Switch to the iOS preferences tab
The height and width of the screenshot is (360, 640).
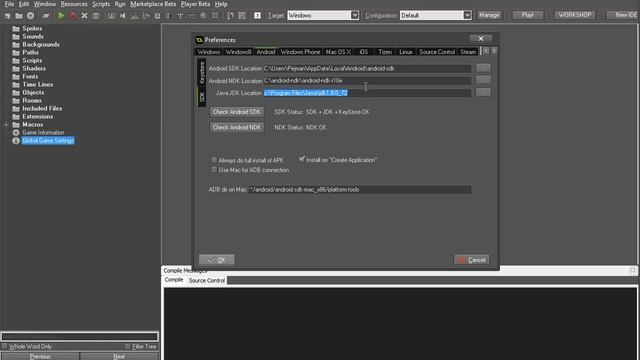(x=363, y=52)
